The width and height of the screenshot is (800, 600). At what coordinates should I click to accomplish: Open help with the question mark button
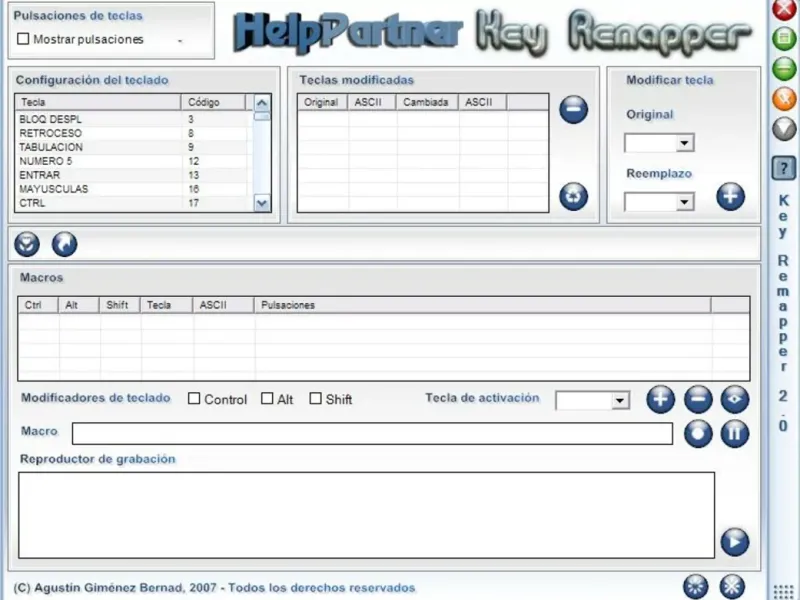coord(784,168)
